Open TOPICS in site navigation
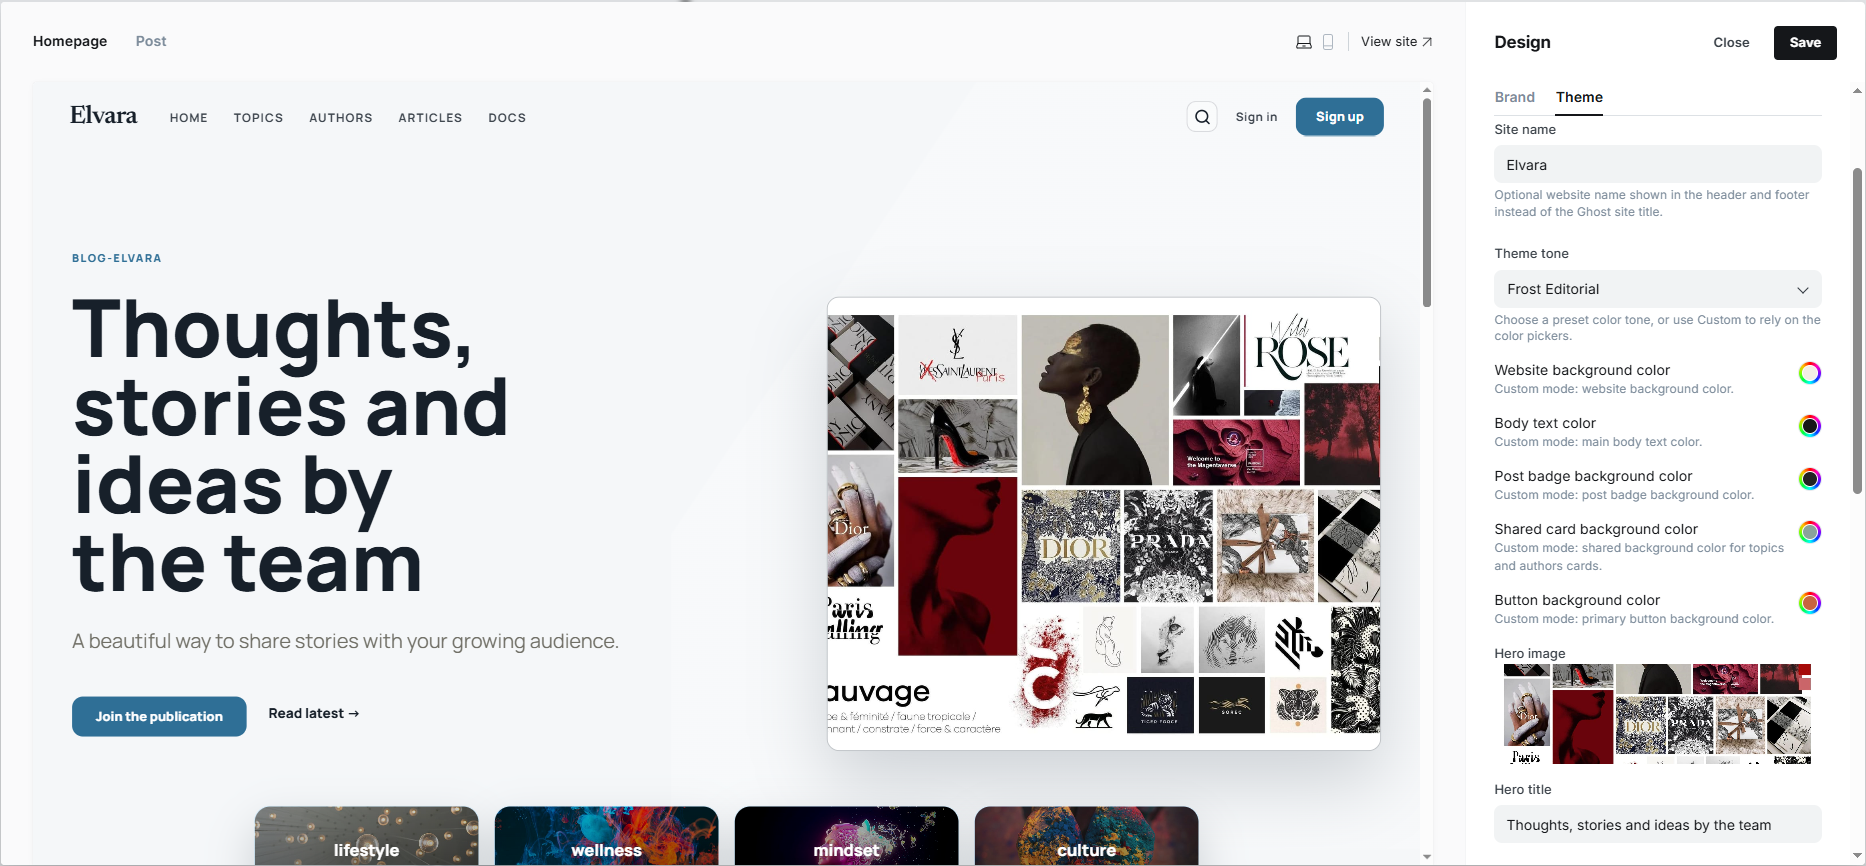1866x866 pixels. tap(258, 118)
